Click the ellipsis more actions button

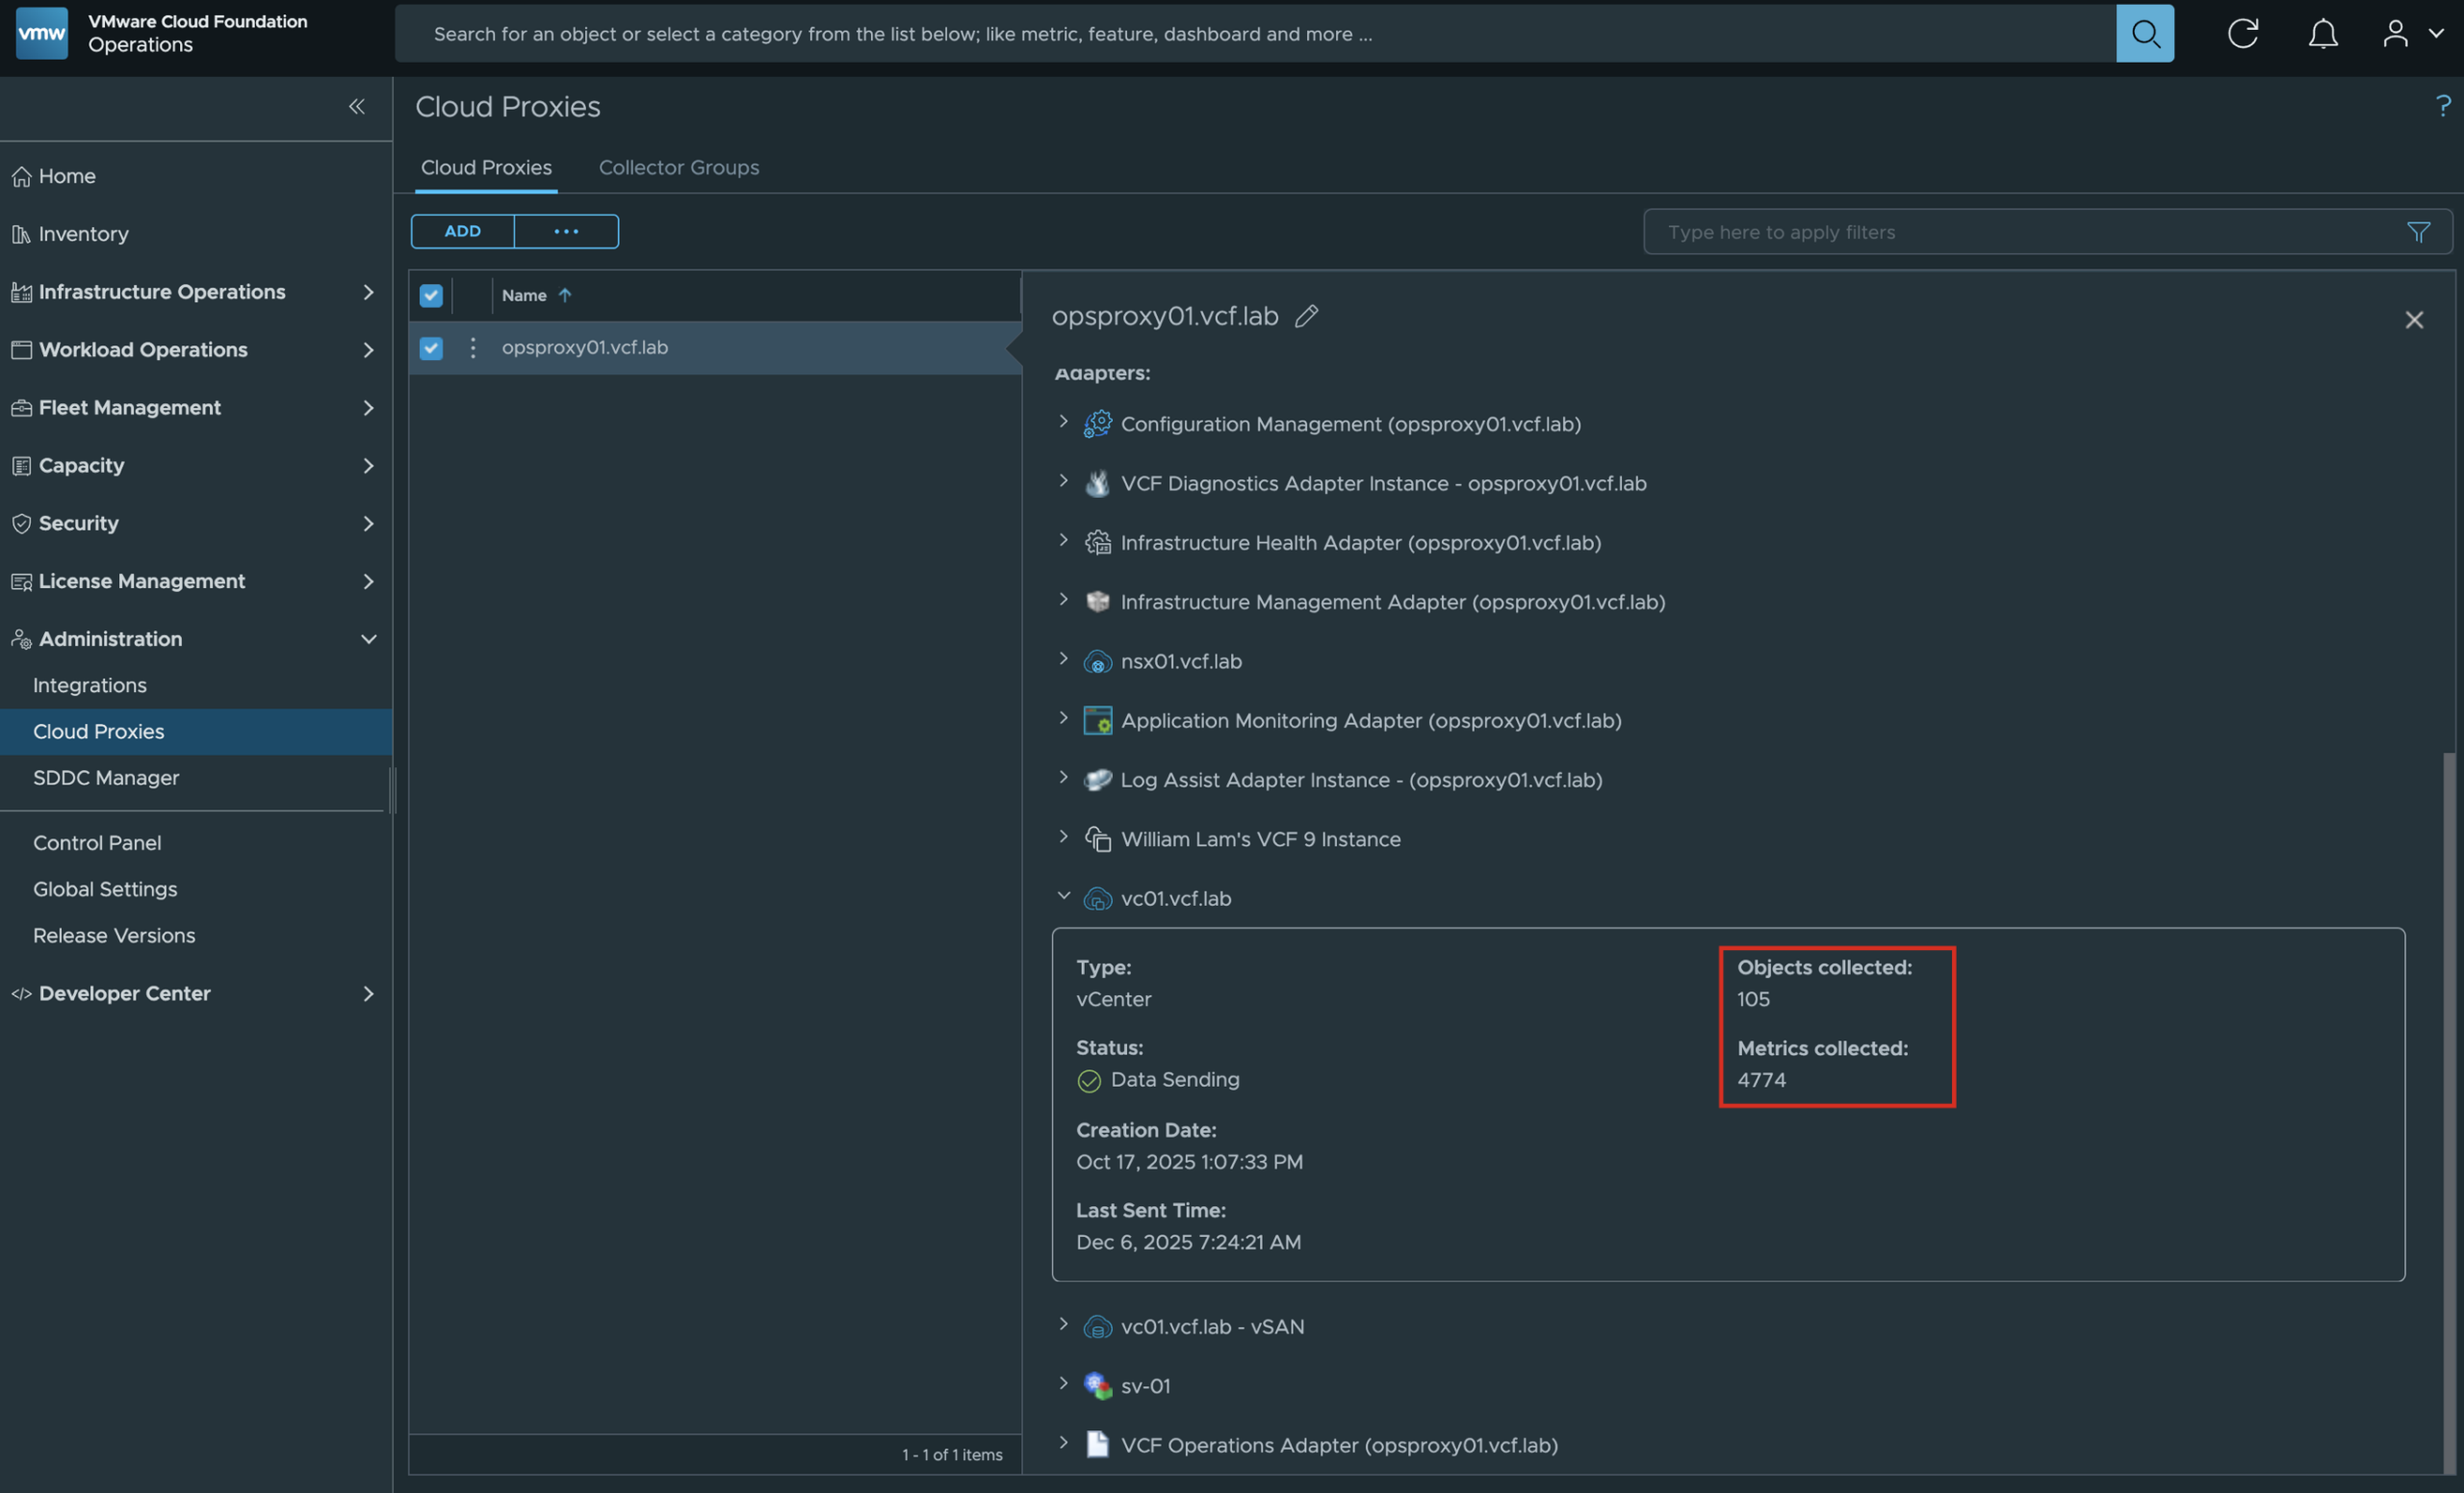point(566,231)
